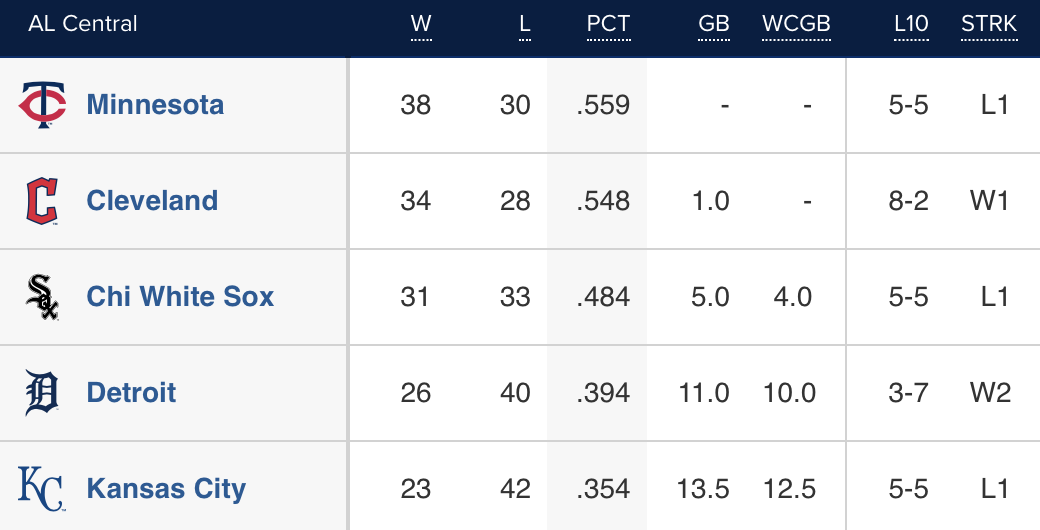Sort by PCT column header
Viewport: 1040px width, 530px height.
(608, 24)
